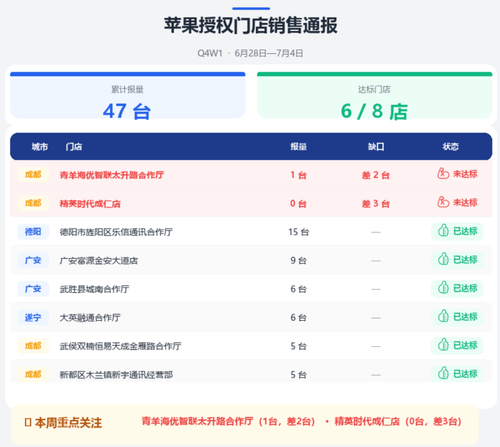
Task: Click the thumbs-down icon in 青羊海优智联太升路合作厅 row
Action: click(443, 174)
